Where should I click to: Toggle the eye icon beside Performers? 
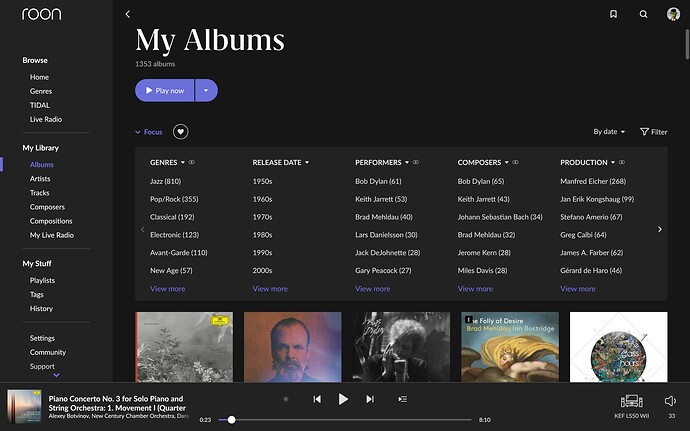coord(415,162)
